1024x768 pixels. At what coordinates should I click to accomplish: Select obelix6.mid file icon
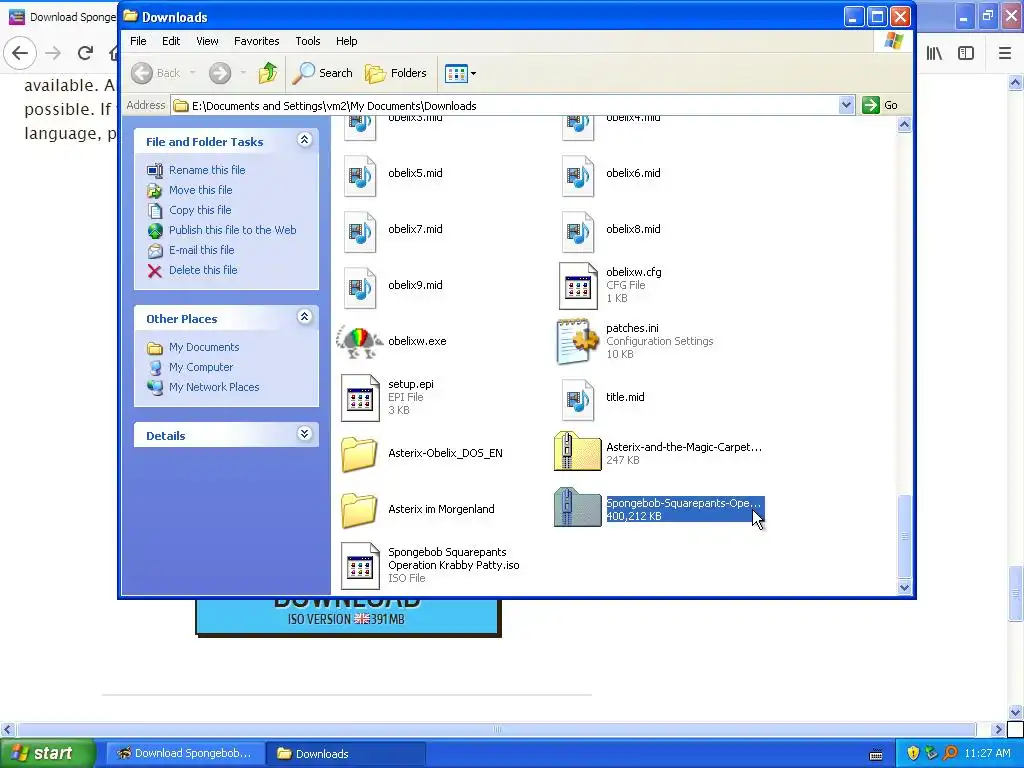click(x=578, y=175)
